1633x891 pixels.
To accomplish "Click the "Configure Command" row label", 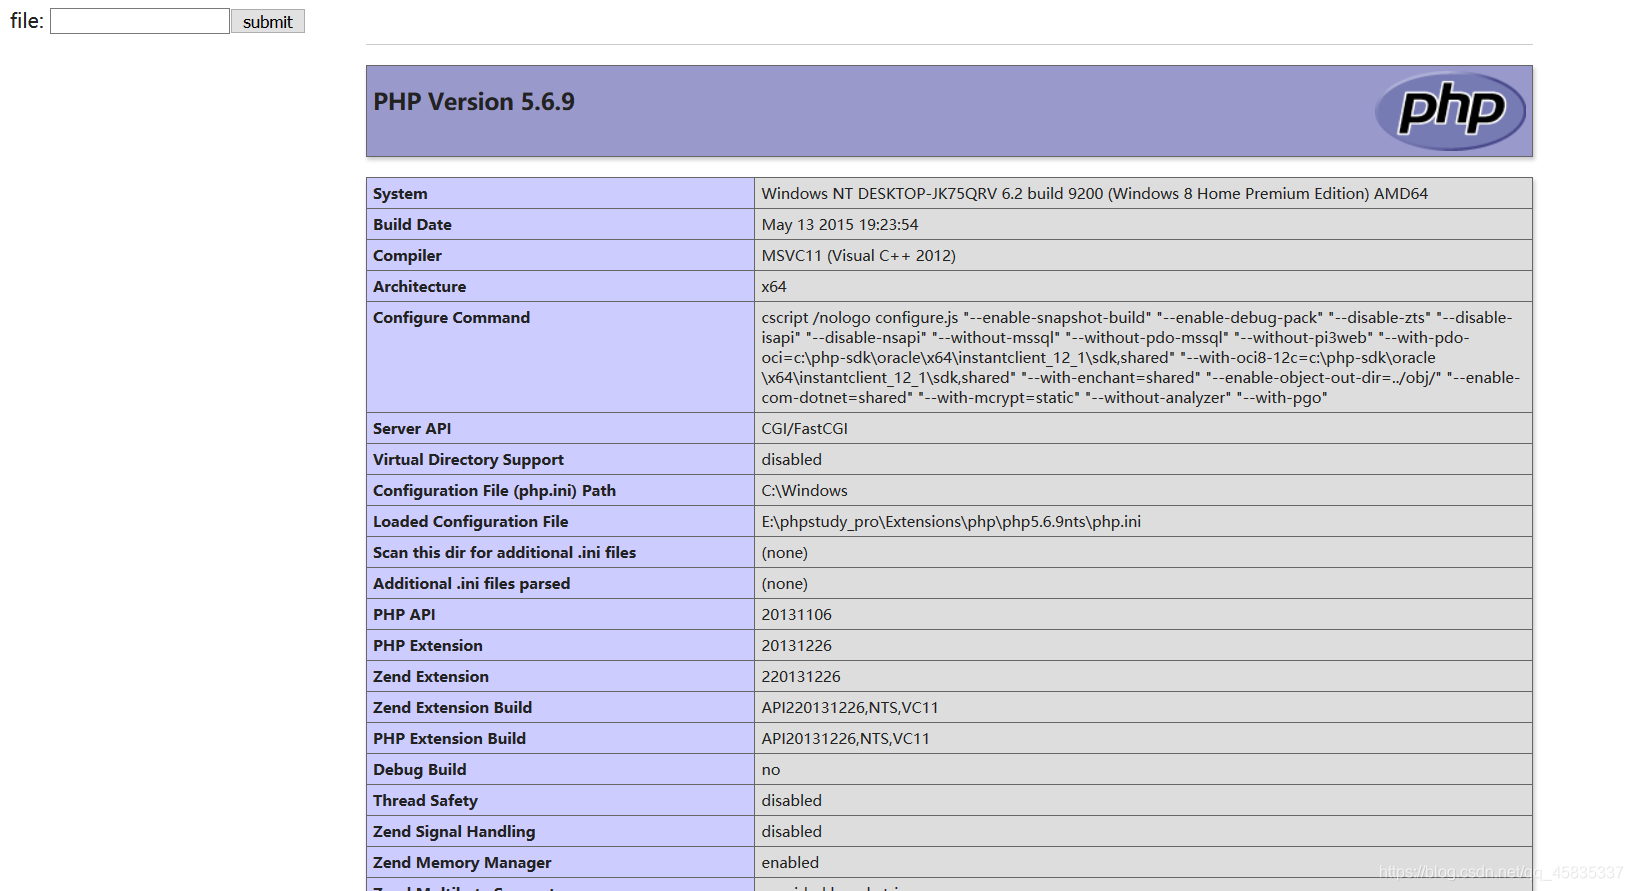I will point(451,318).
